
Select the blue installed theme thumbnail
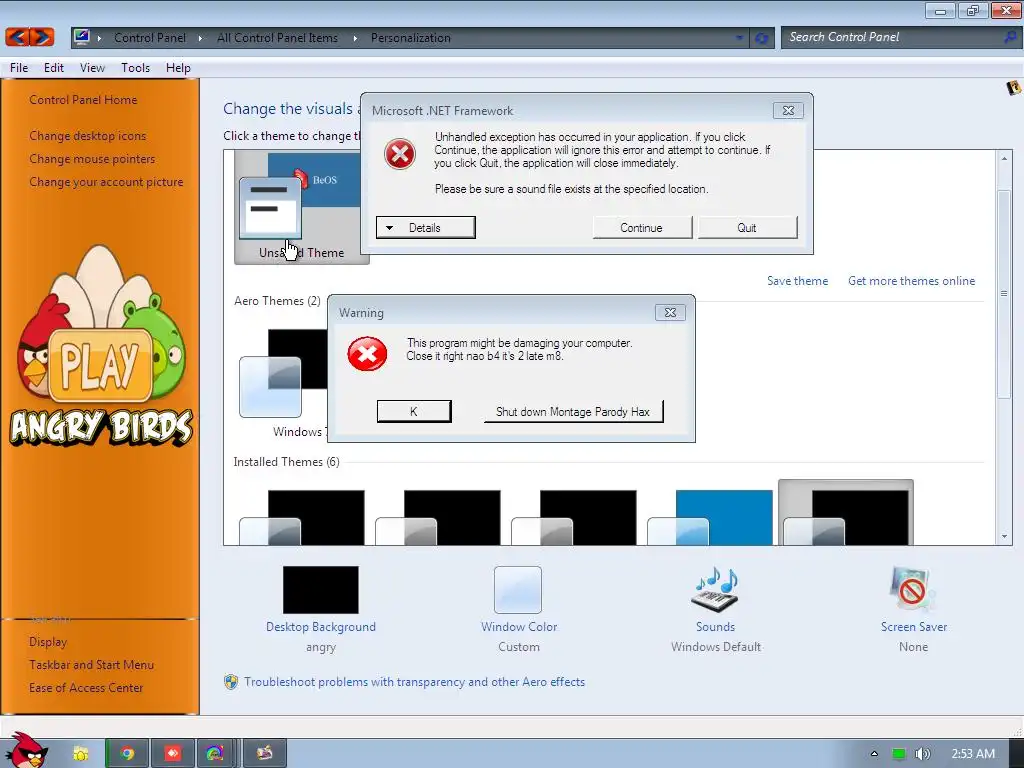pos(709,517)
